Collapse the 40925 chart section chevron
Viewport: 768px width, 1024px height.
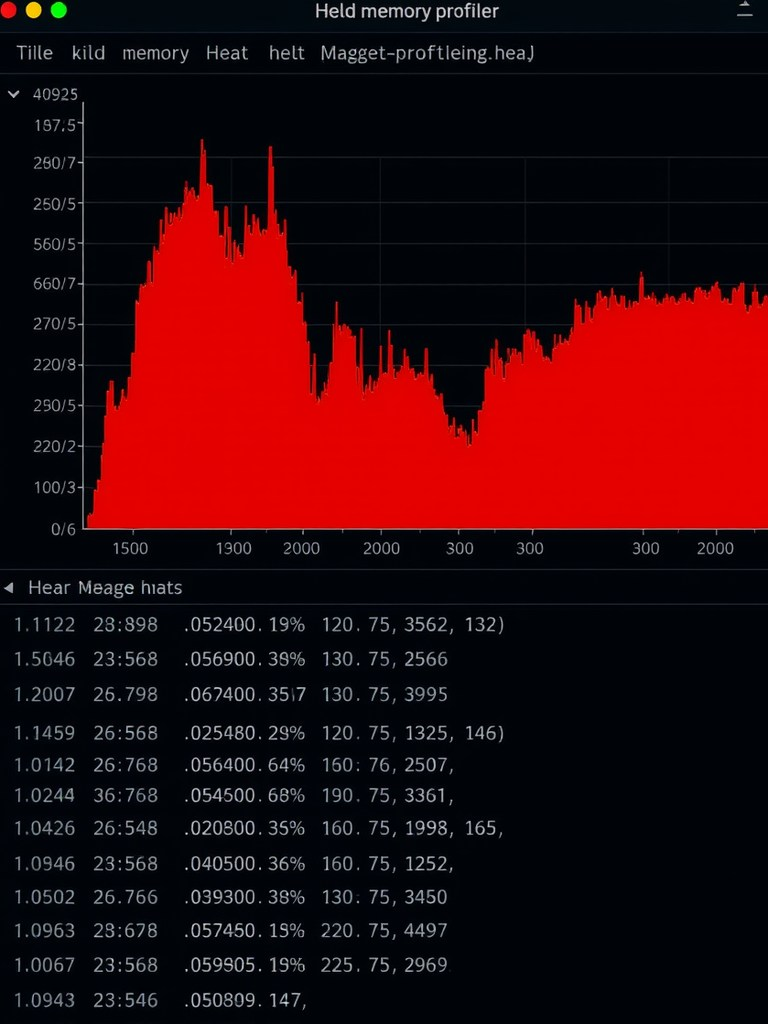(x=13, y=94)
